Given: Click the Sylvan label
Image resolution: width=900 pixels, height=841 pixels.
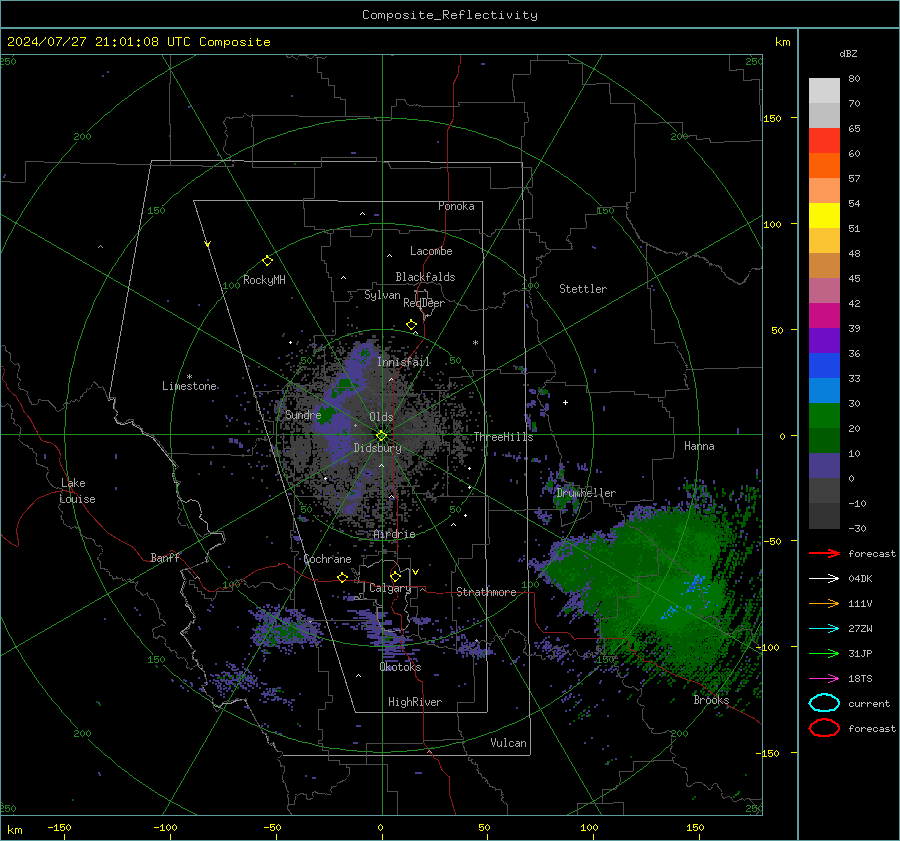Looking at the screenshot, I should (x=382, y=295).
